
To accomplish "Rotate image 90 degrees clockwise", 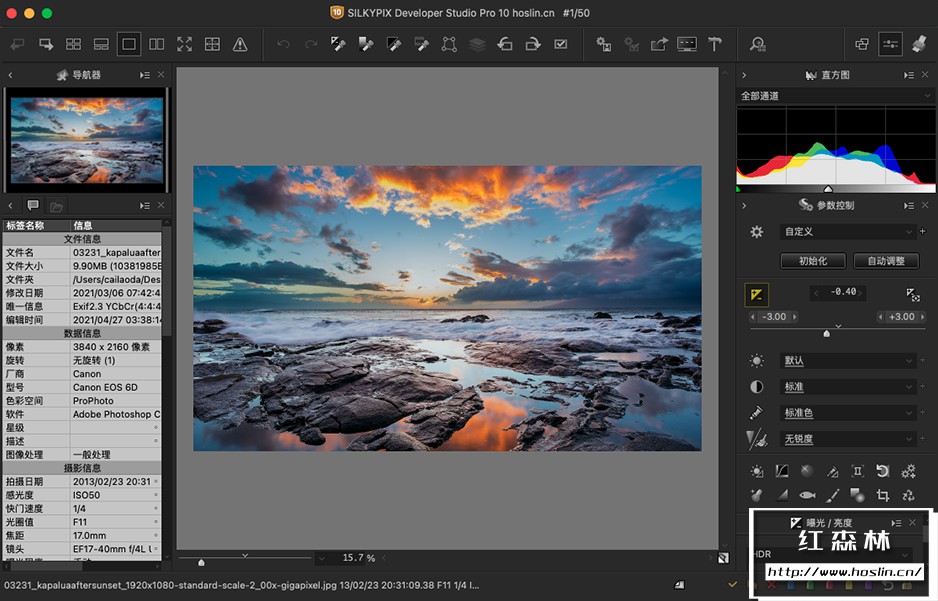I will (x=533, y=44).
